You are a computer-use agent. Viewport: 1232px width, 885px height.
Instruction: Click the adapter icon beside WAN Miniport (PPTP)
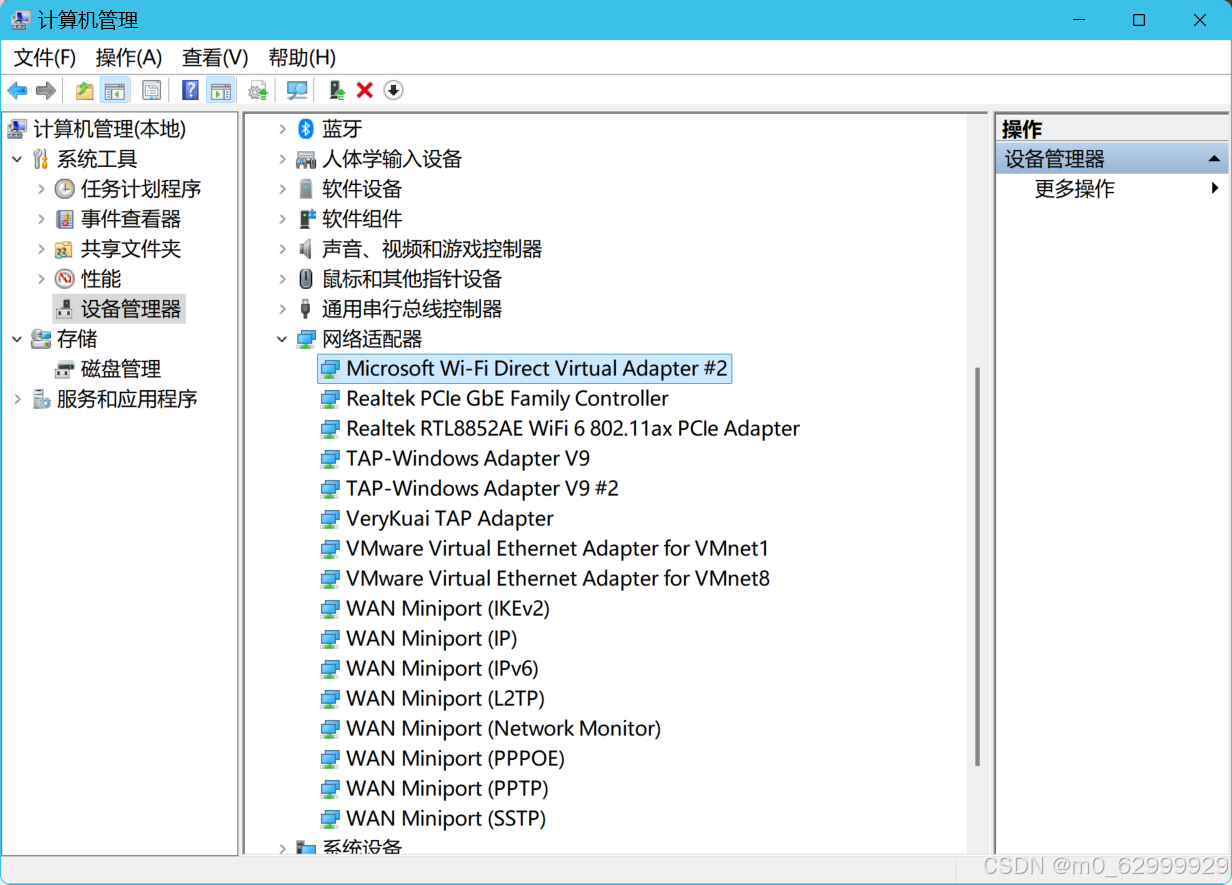(329, 789)
